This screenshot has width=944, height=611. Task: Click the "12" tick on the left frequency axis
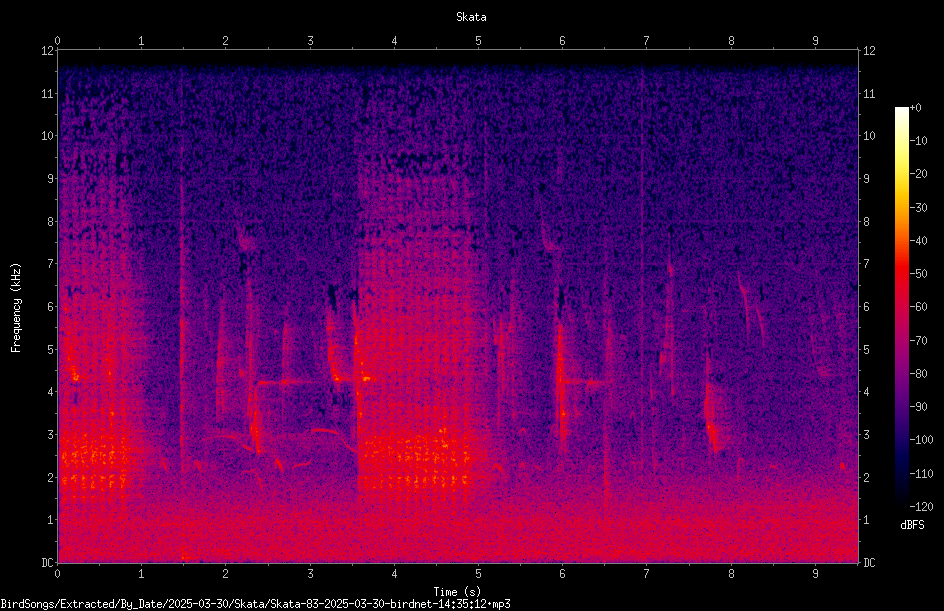[x=47, y=51]
